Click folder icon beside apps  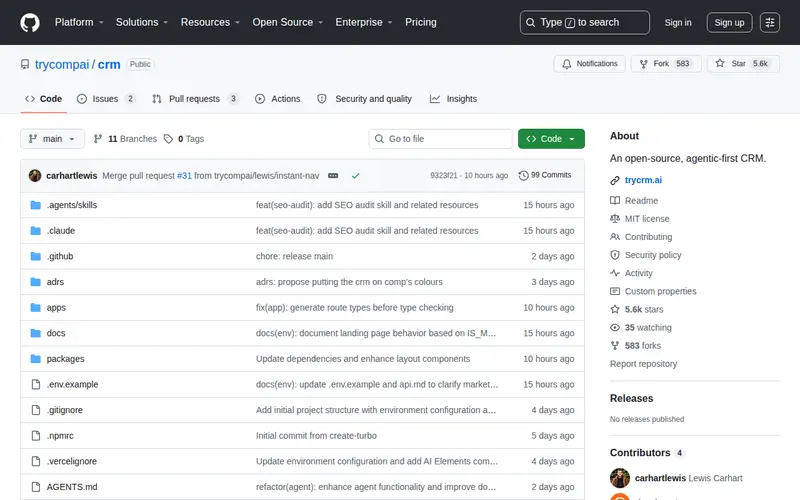pyautogui.click(x=36, y=308)
